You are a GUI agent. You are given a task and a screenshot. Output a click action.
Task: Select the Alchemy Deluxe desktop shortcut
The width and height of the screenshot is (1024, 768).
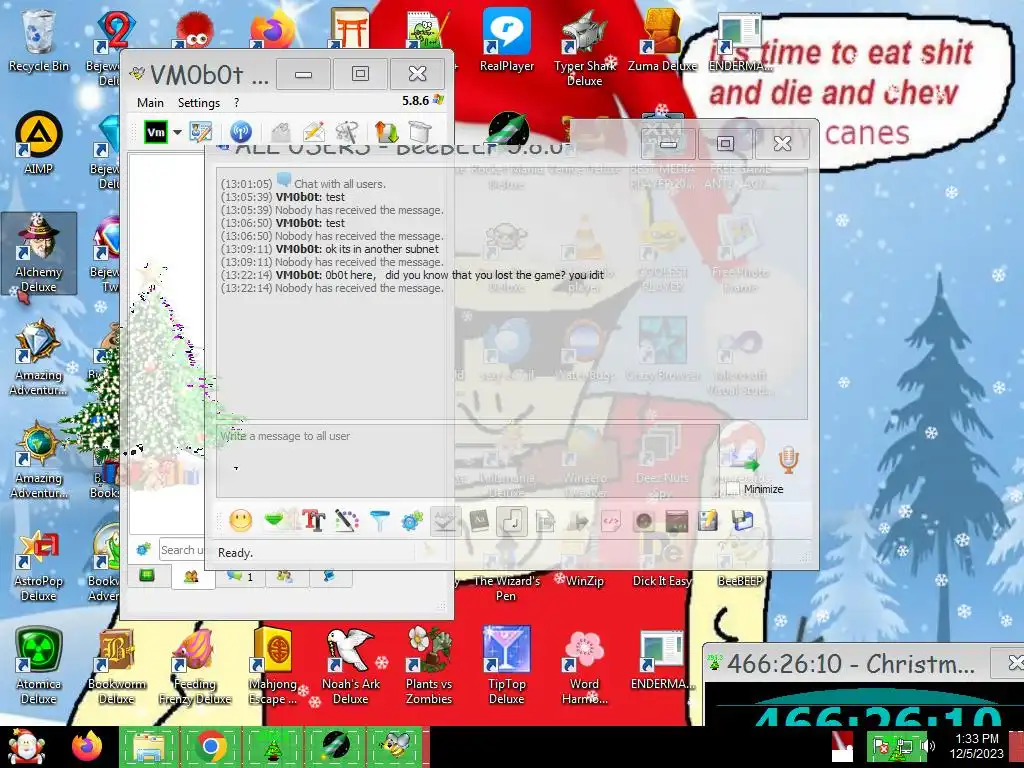point(39,253)
